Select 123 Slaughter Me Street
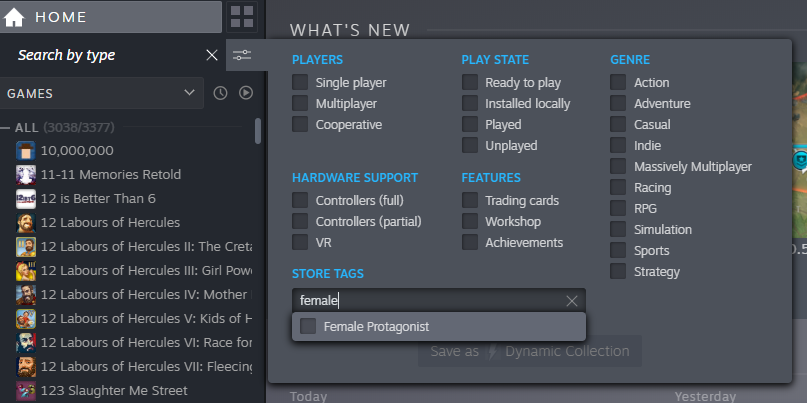The image size is (807, 403). coord(113,390)
